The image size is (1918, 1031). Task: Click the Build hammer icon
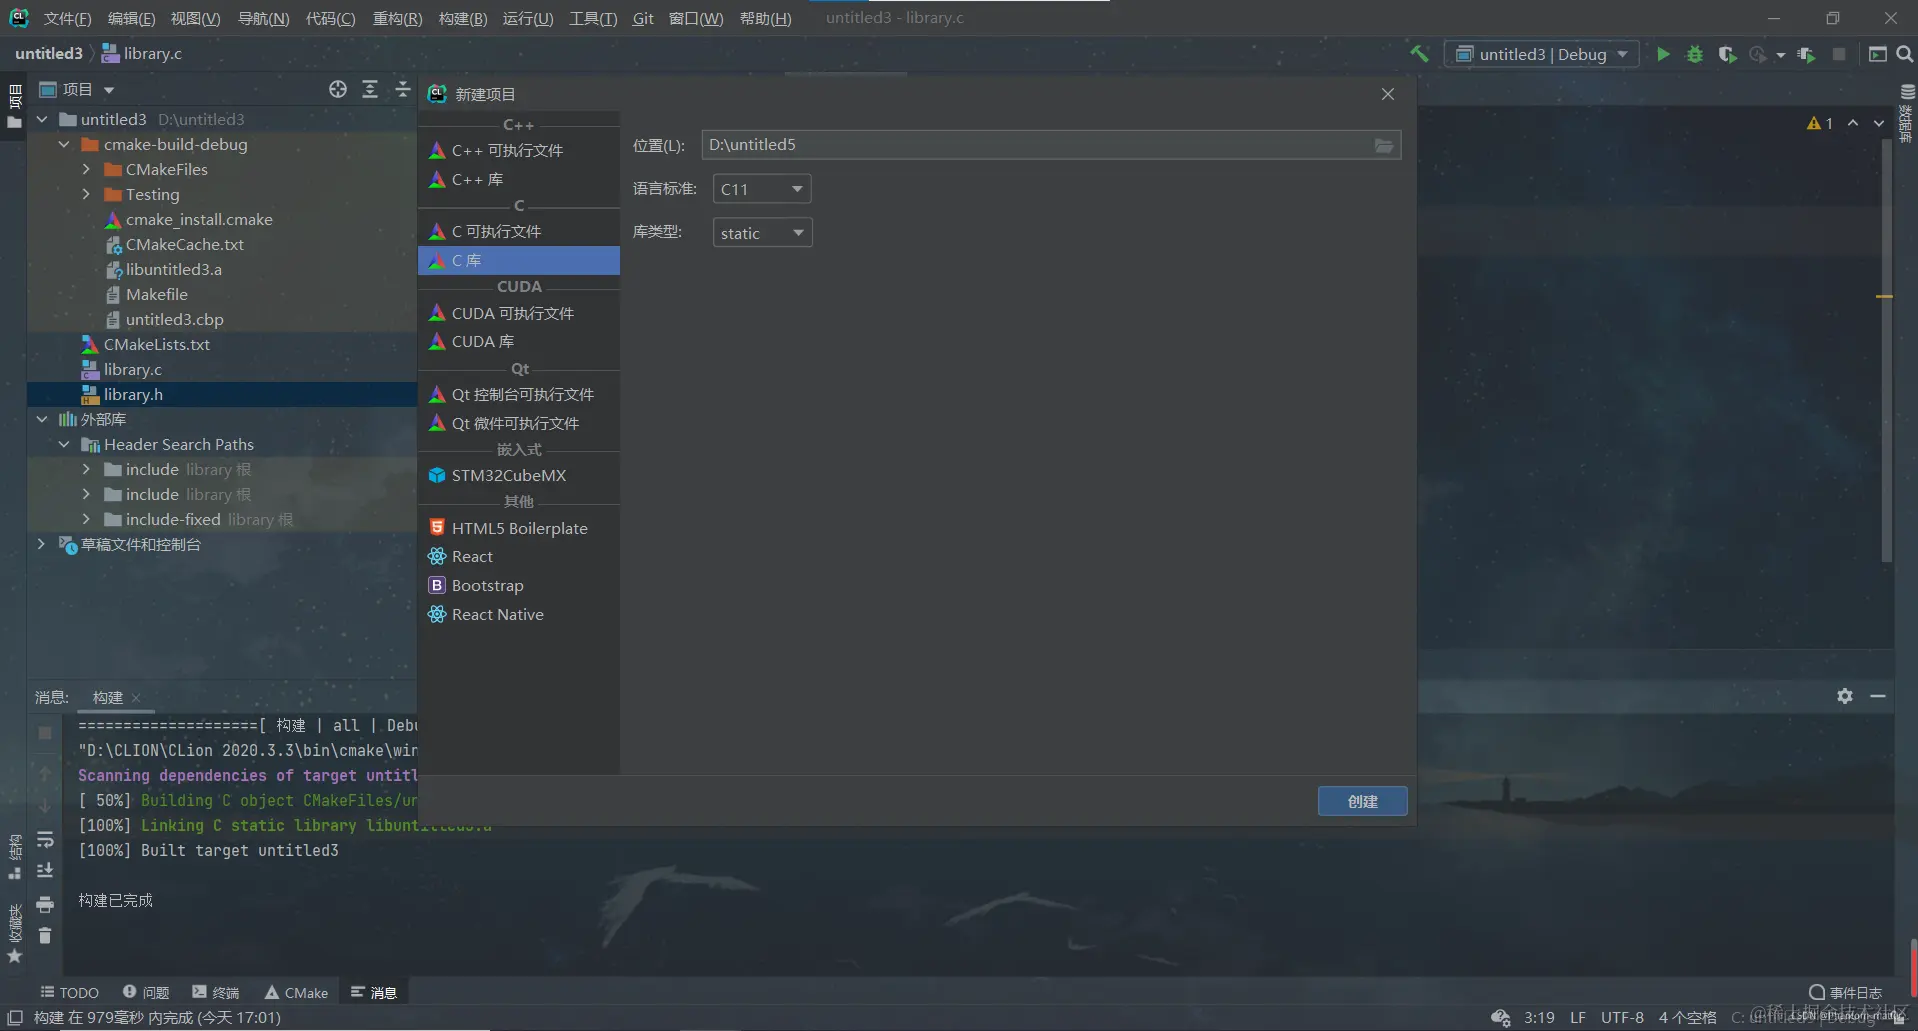(1420, 54)
